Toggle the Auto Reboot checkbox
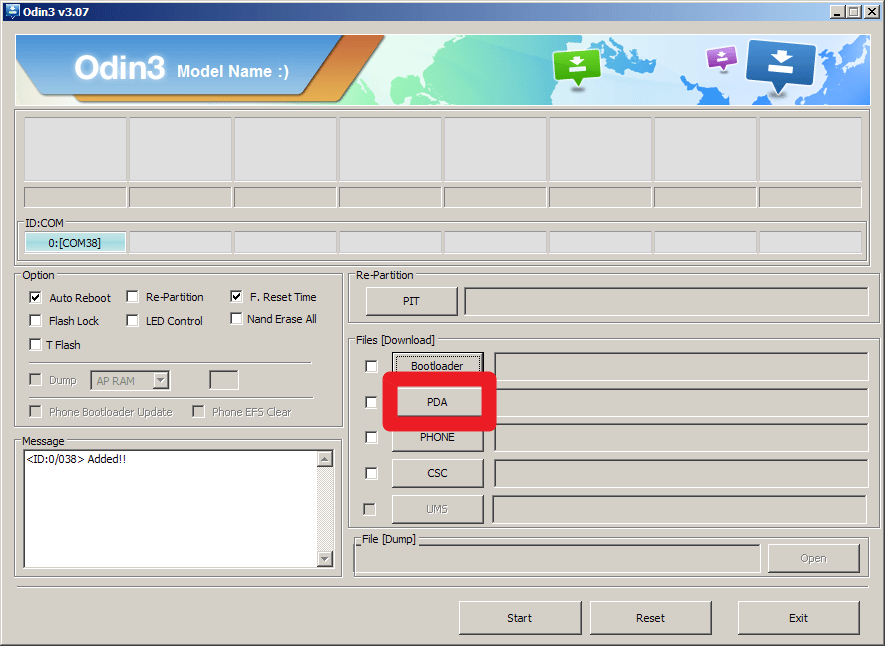Viewport: 885px width, 646px height. coord(35,297)
